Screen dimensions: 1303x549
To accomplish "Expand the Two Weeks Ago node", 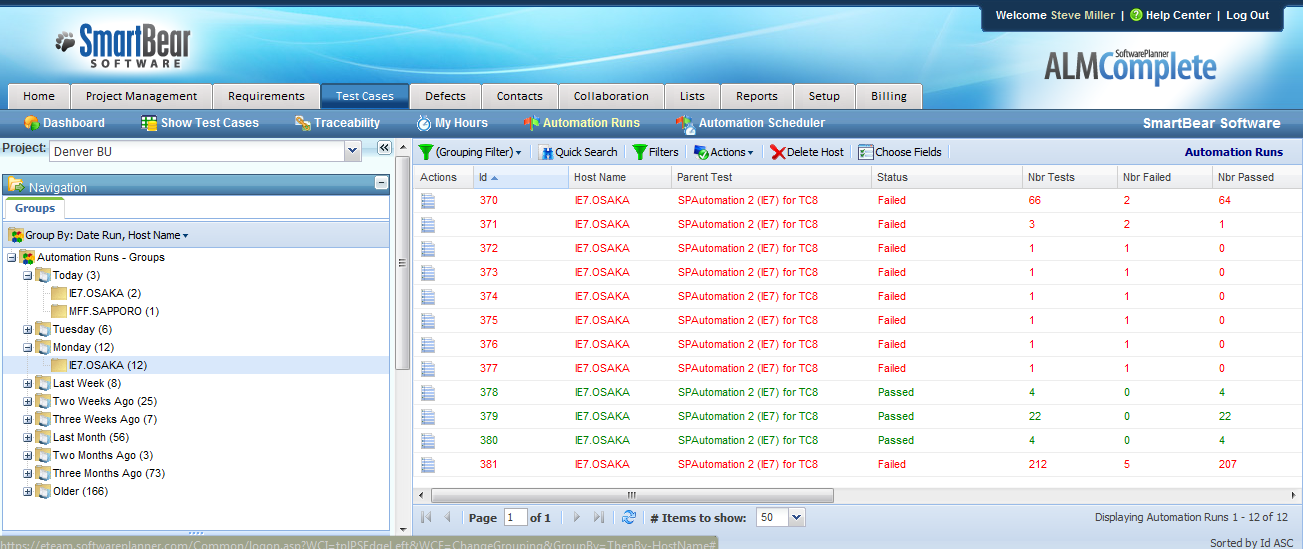I will point(28,401).
